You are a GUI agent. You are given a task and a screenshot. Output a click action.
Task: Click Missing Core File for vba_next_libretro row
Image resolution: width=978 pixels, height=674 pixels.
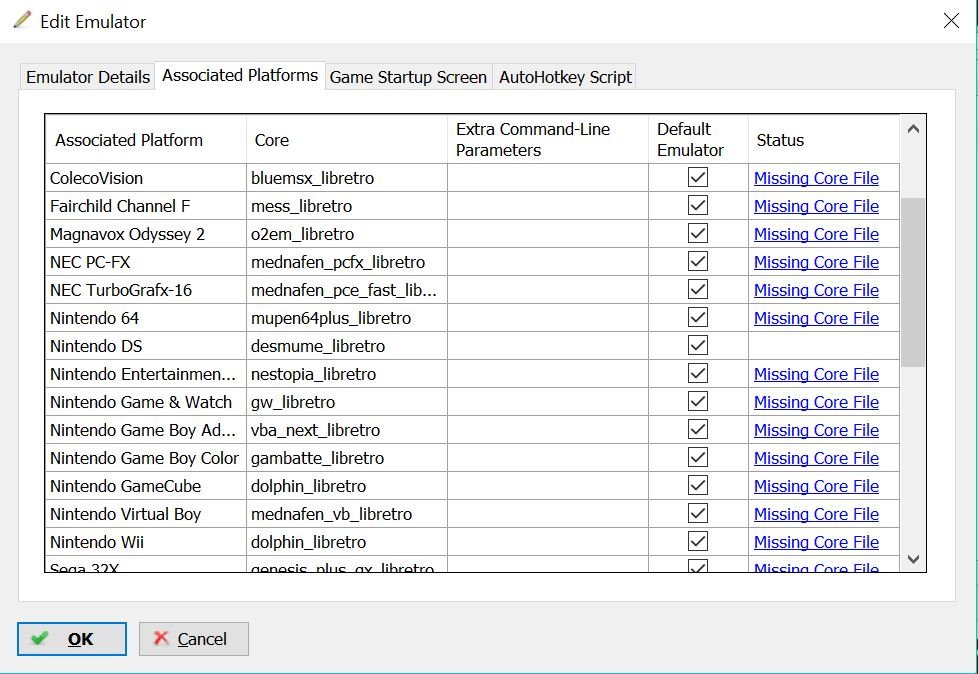[x=816, y=431]
